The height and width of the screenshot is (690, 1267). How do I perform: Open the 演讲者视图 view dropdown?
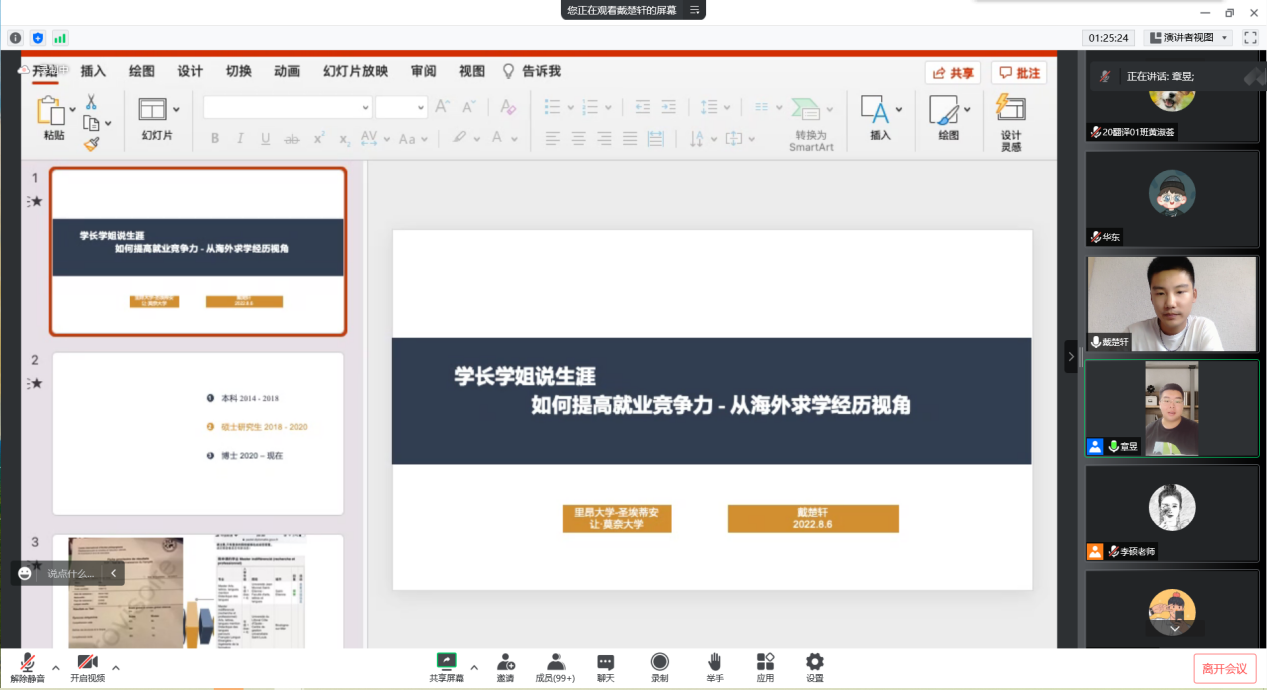[x=1188, y=38]
